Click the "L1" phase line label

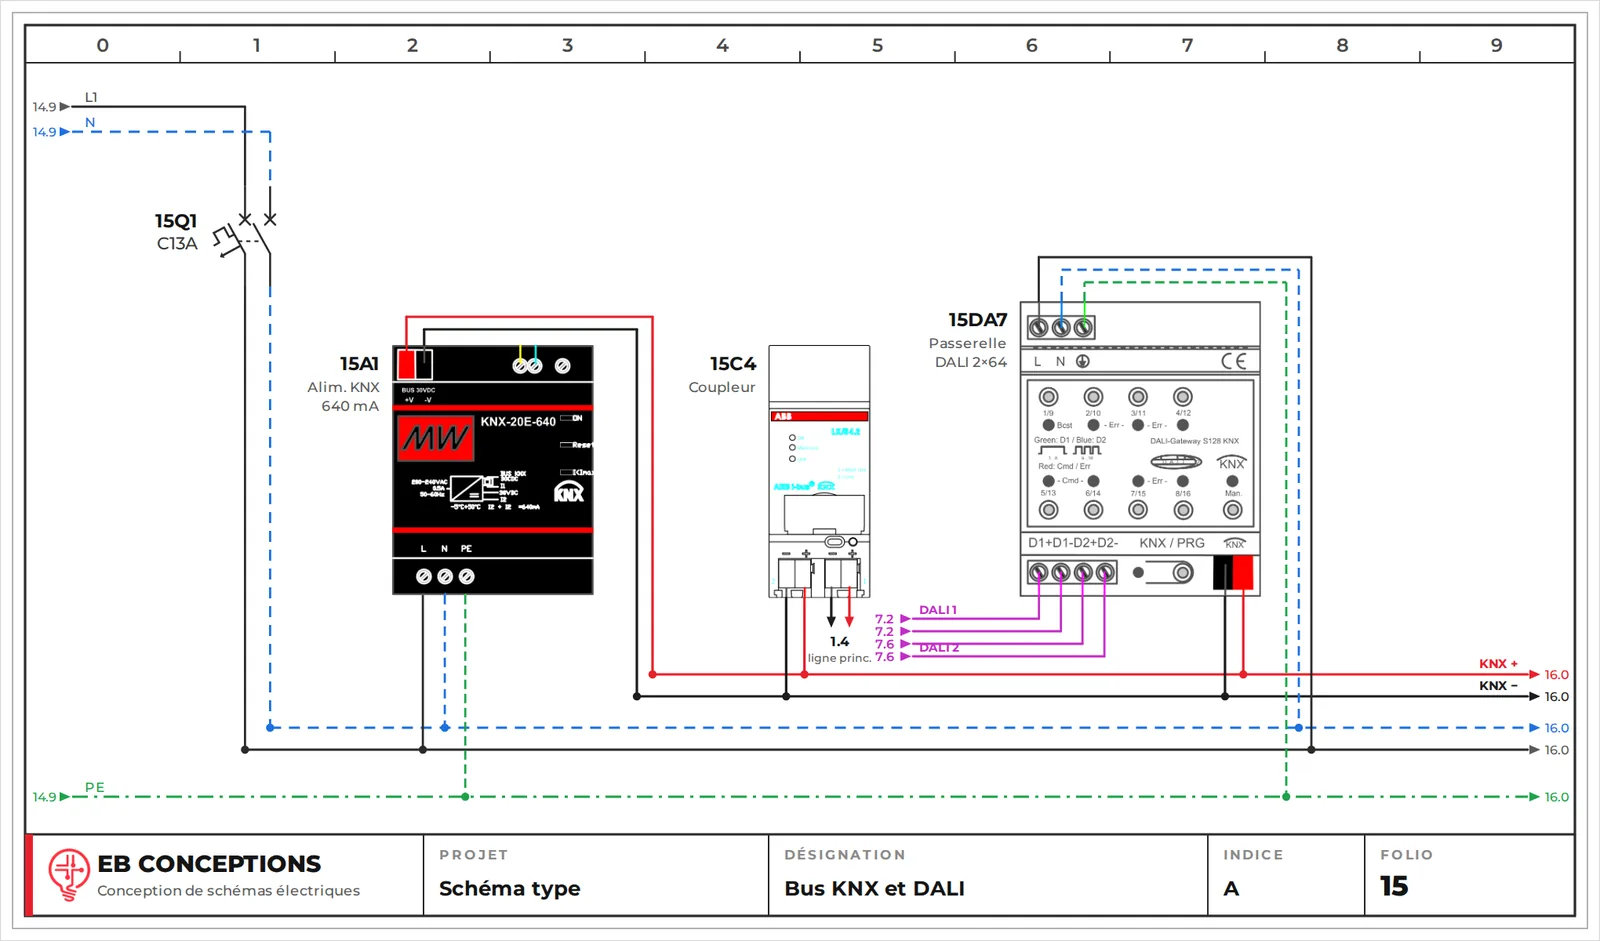point(91,97)
